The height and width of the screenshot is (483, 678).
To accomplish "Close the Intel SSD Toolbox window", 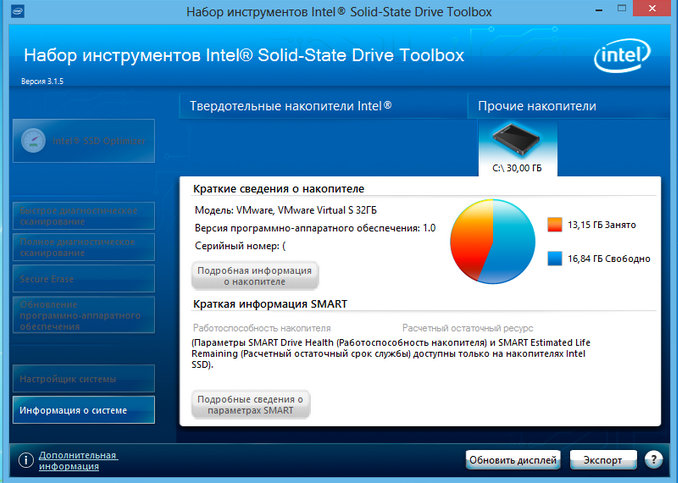I will pyautogui.click(x=652, y=8).
